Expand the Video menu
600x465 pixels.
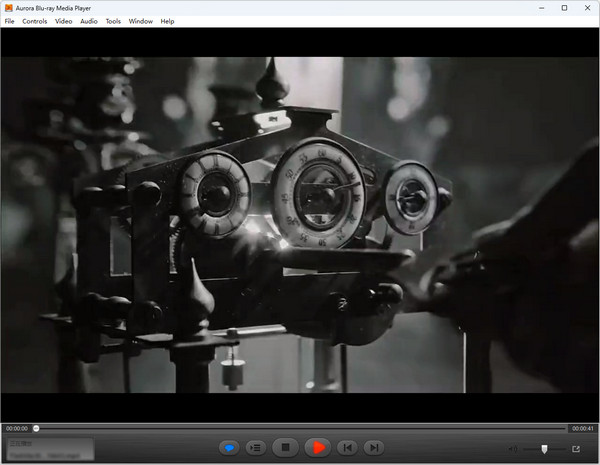click(x=63, y=21)
